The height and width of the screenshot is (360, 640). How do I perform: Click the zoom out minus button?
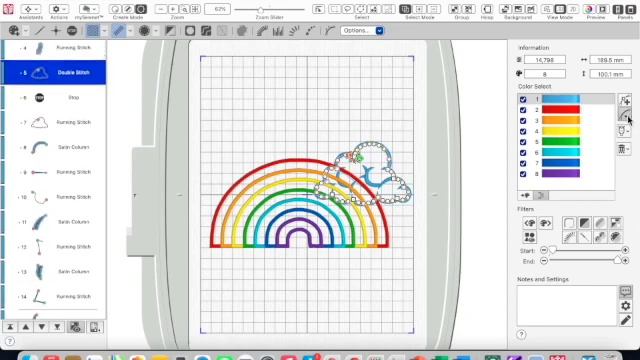161,9
